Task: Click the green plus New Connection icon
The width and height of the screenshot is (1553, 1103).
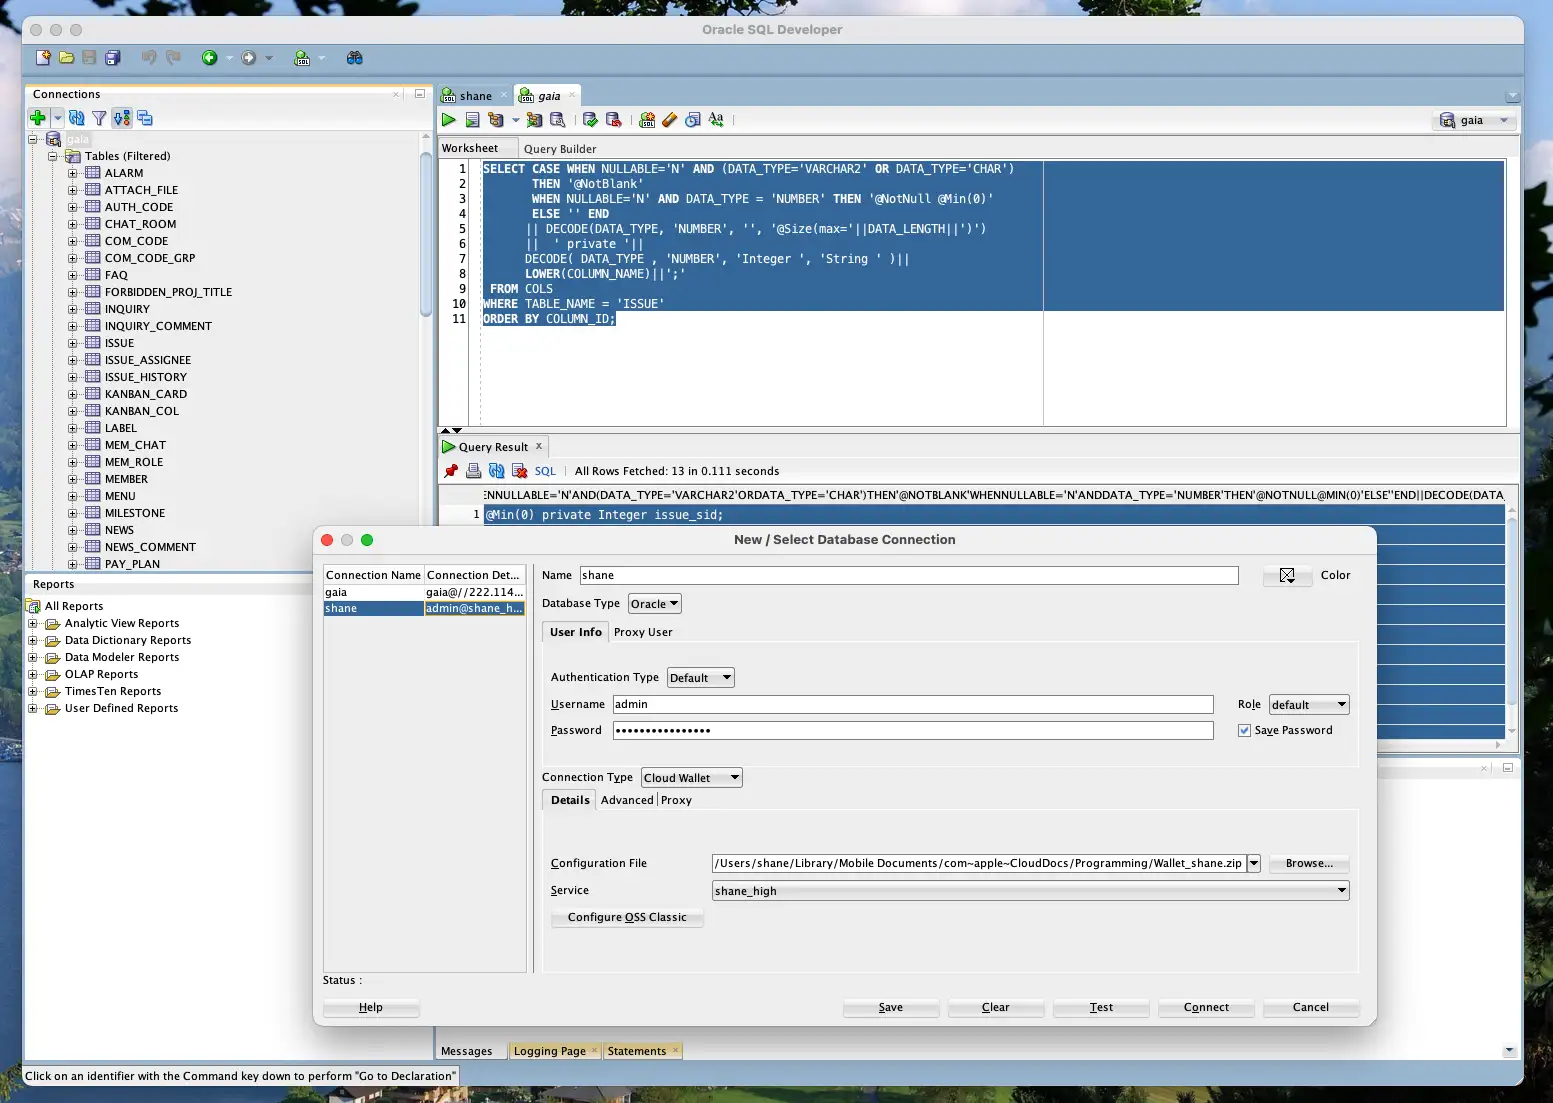Action: click(x=38, y=118)
